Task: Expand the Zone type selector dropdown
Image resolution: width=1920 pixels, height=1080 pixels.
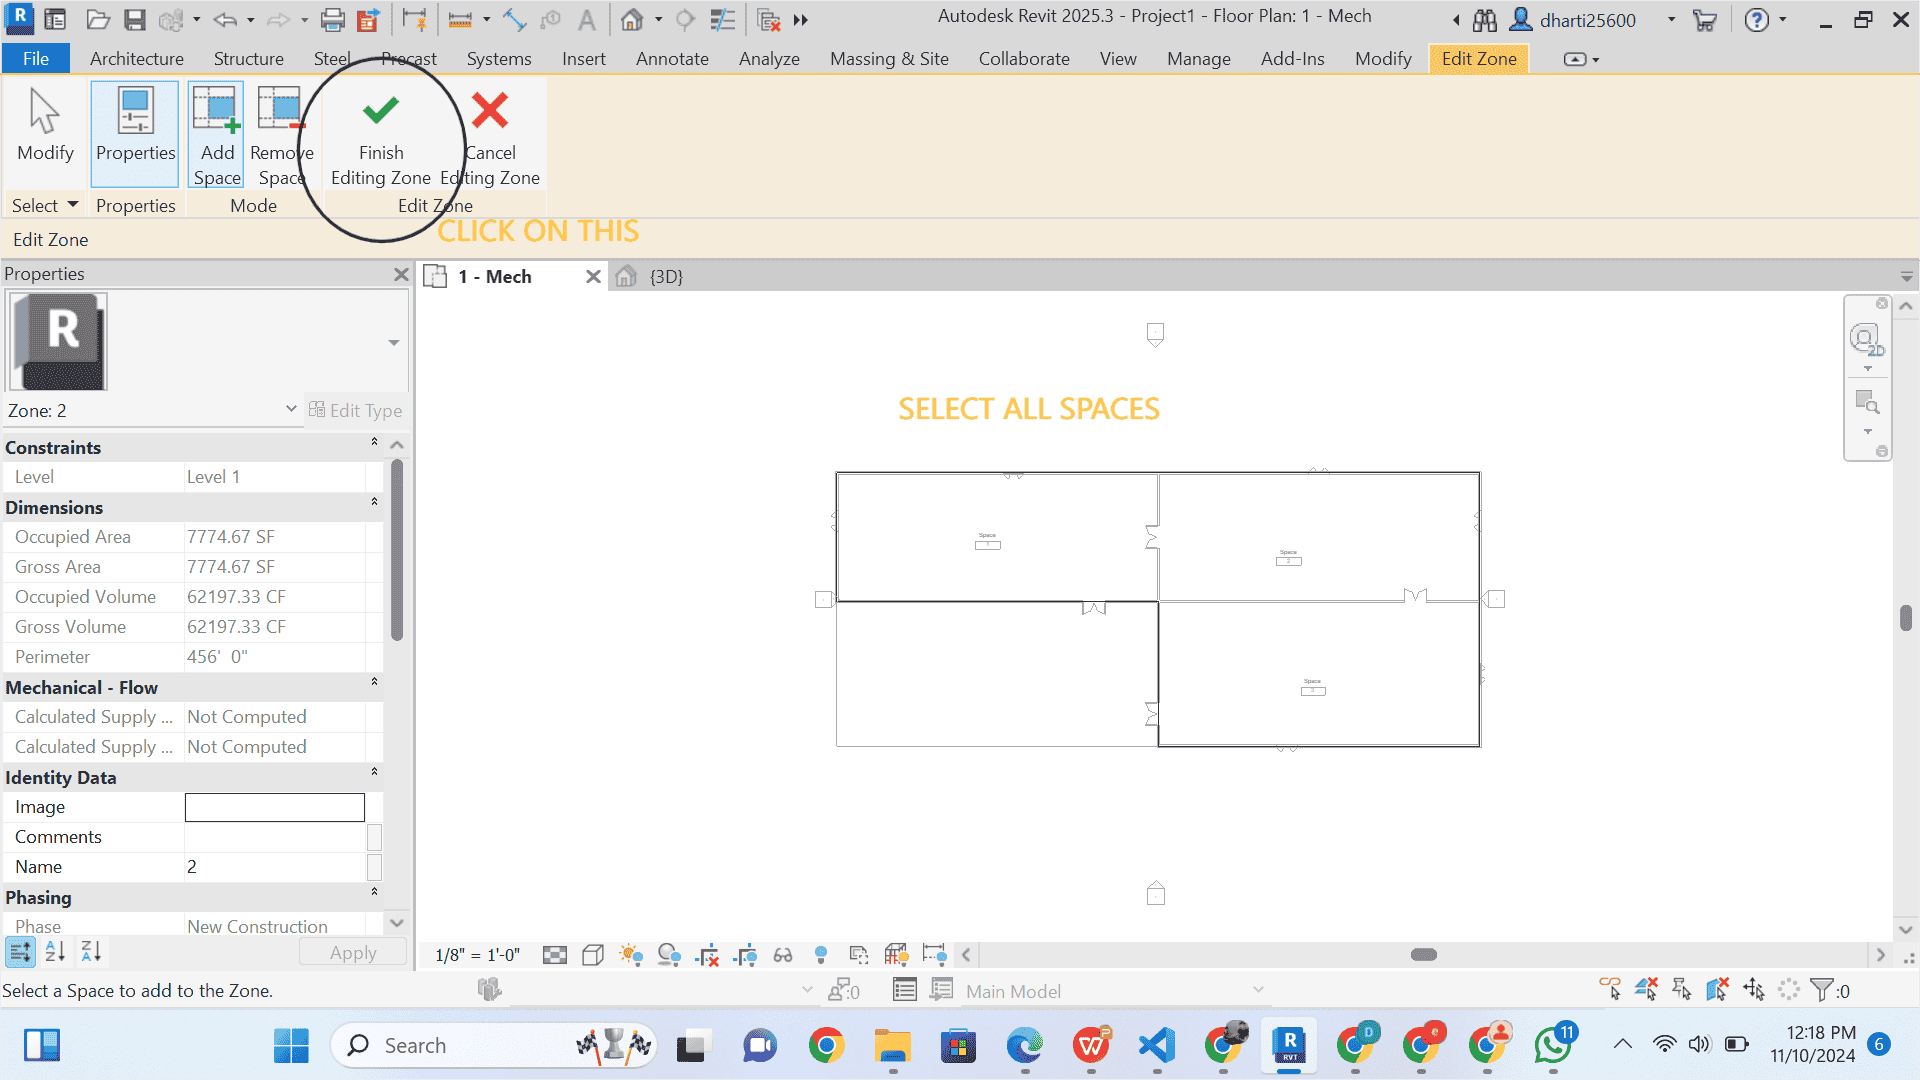Action: coord(290,410)
